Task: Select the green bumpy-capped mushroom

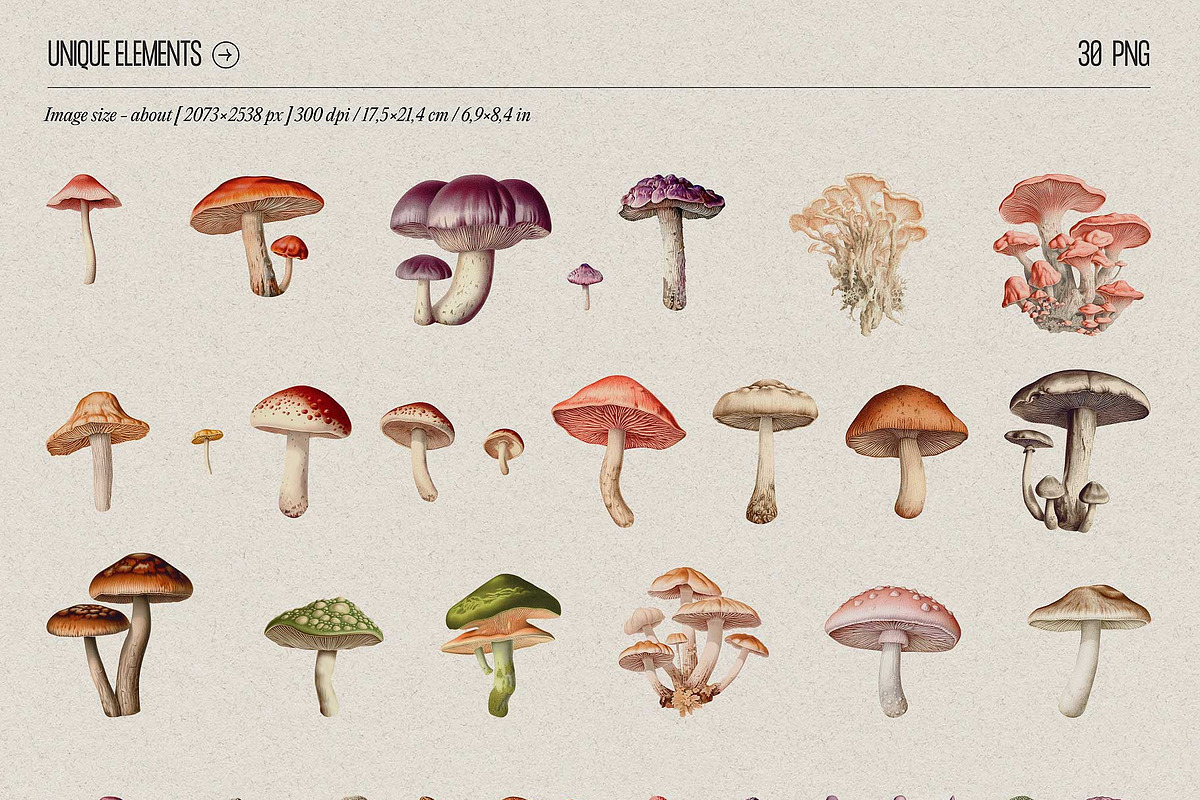Action: (324, 656)
